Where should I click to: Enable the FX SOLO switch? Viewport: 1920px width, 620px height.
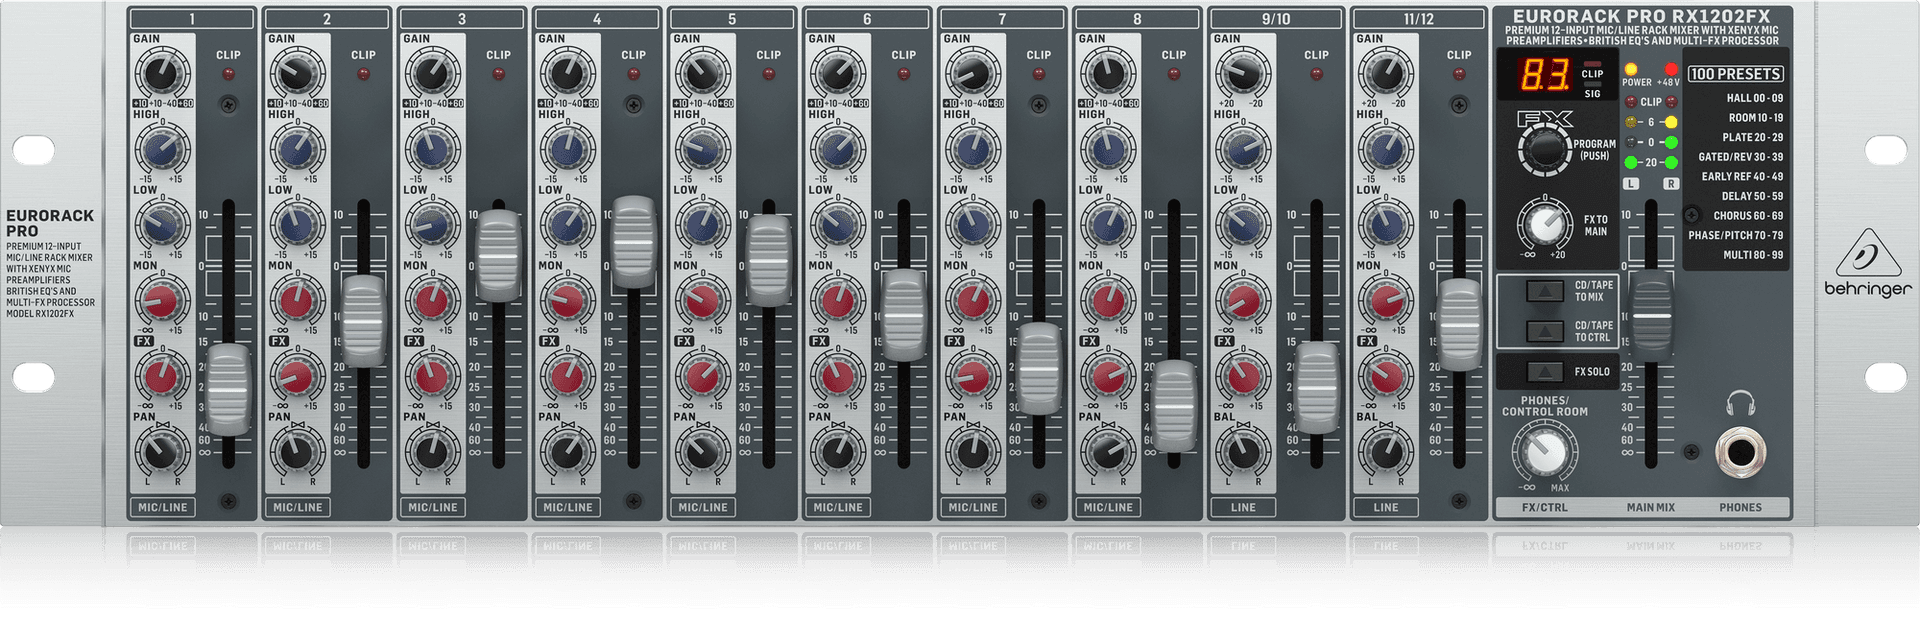[x=1544, y=371]
